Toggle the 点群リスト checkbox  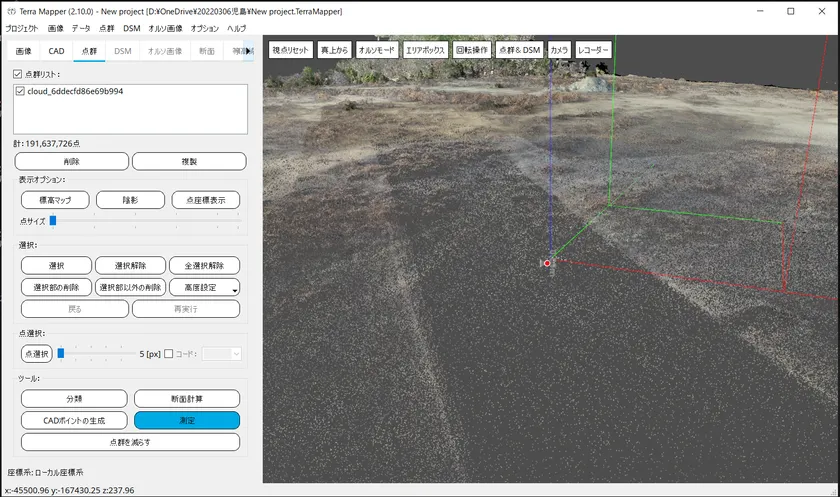17,74
